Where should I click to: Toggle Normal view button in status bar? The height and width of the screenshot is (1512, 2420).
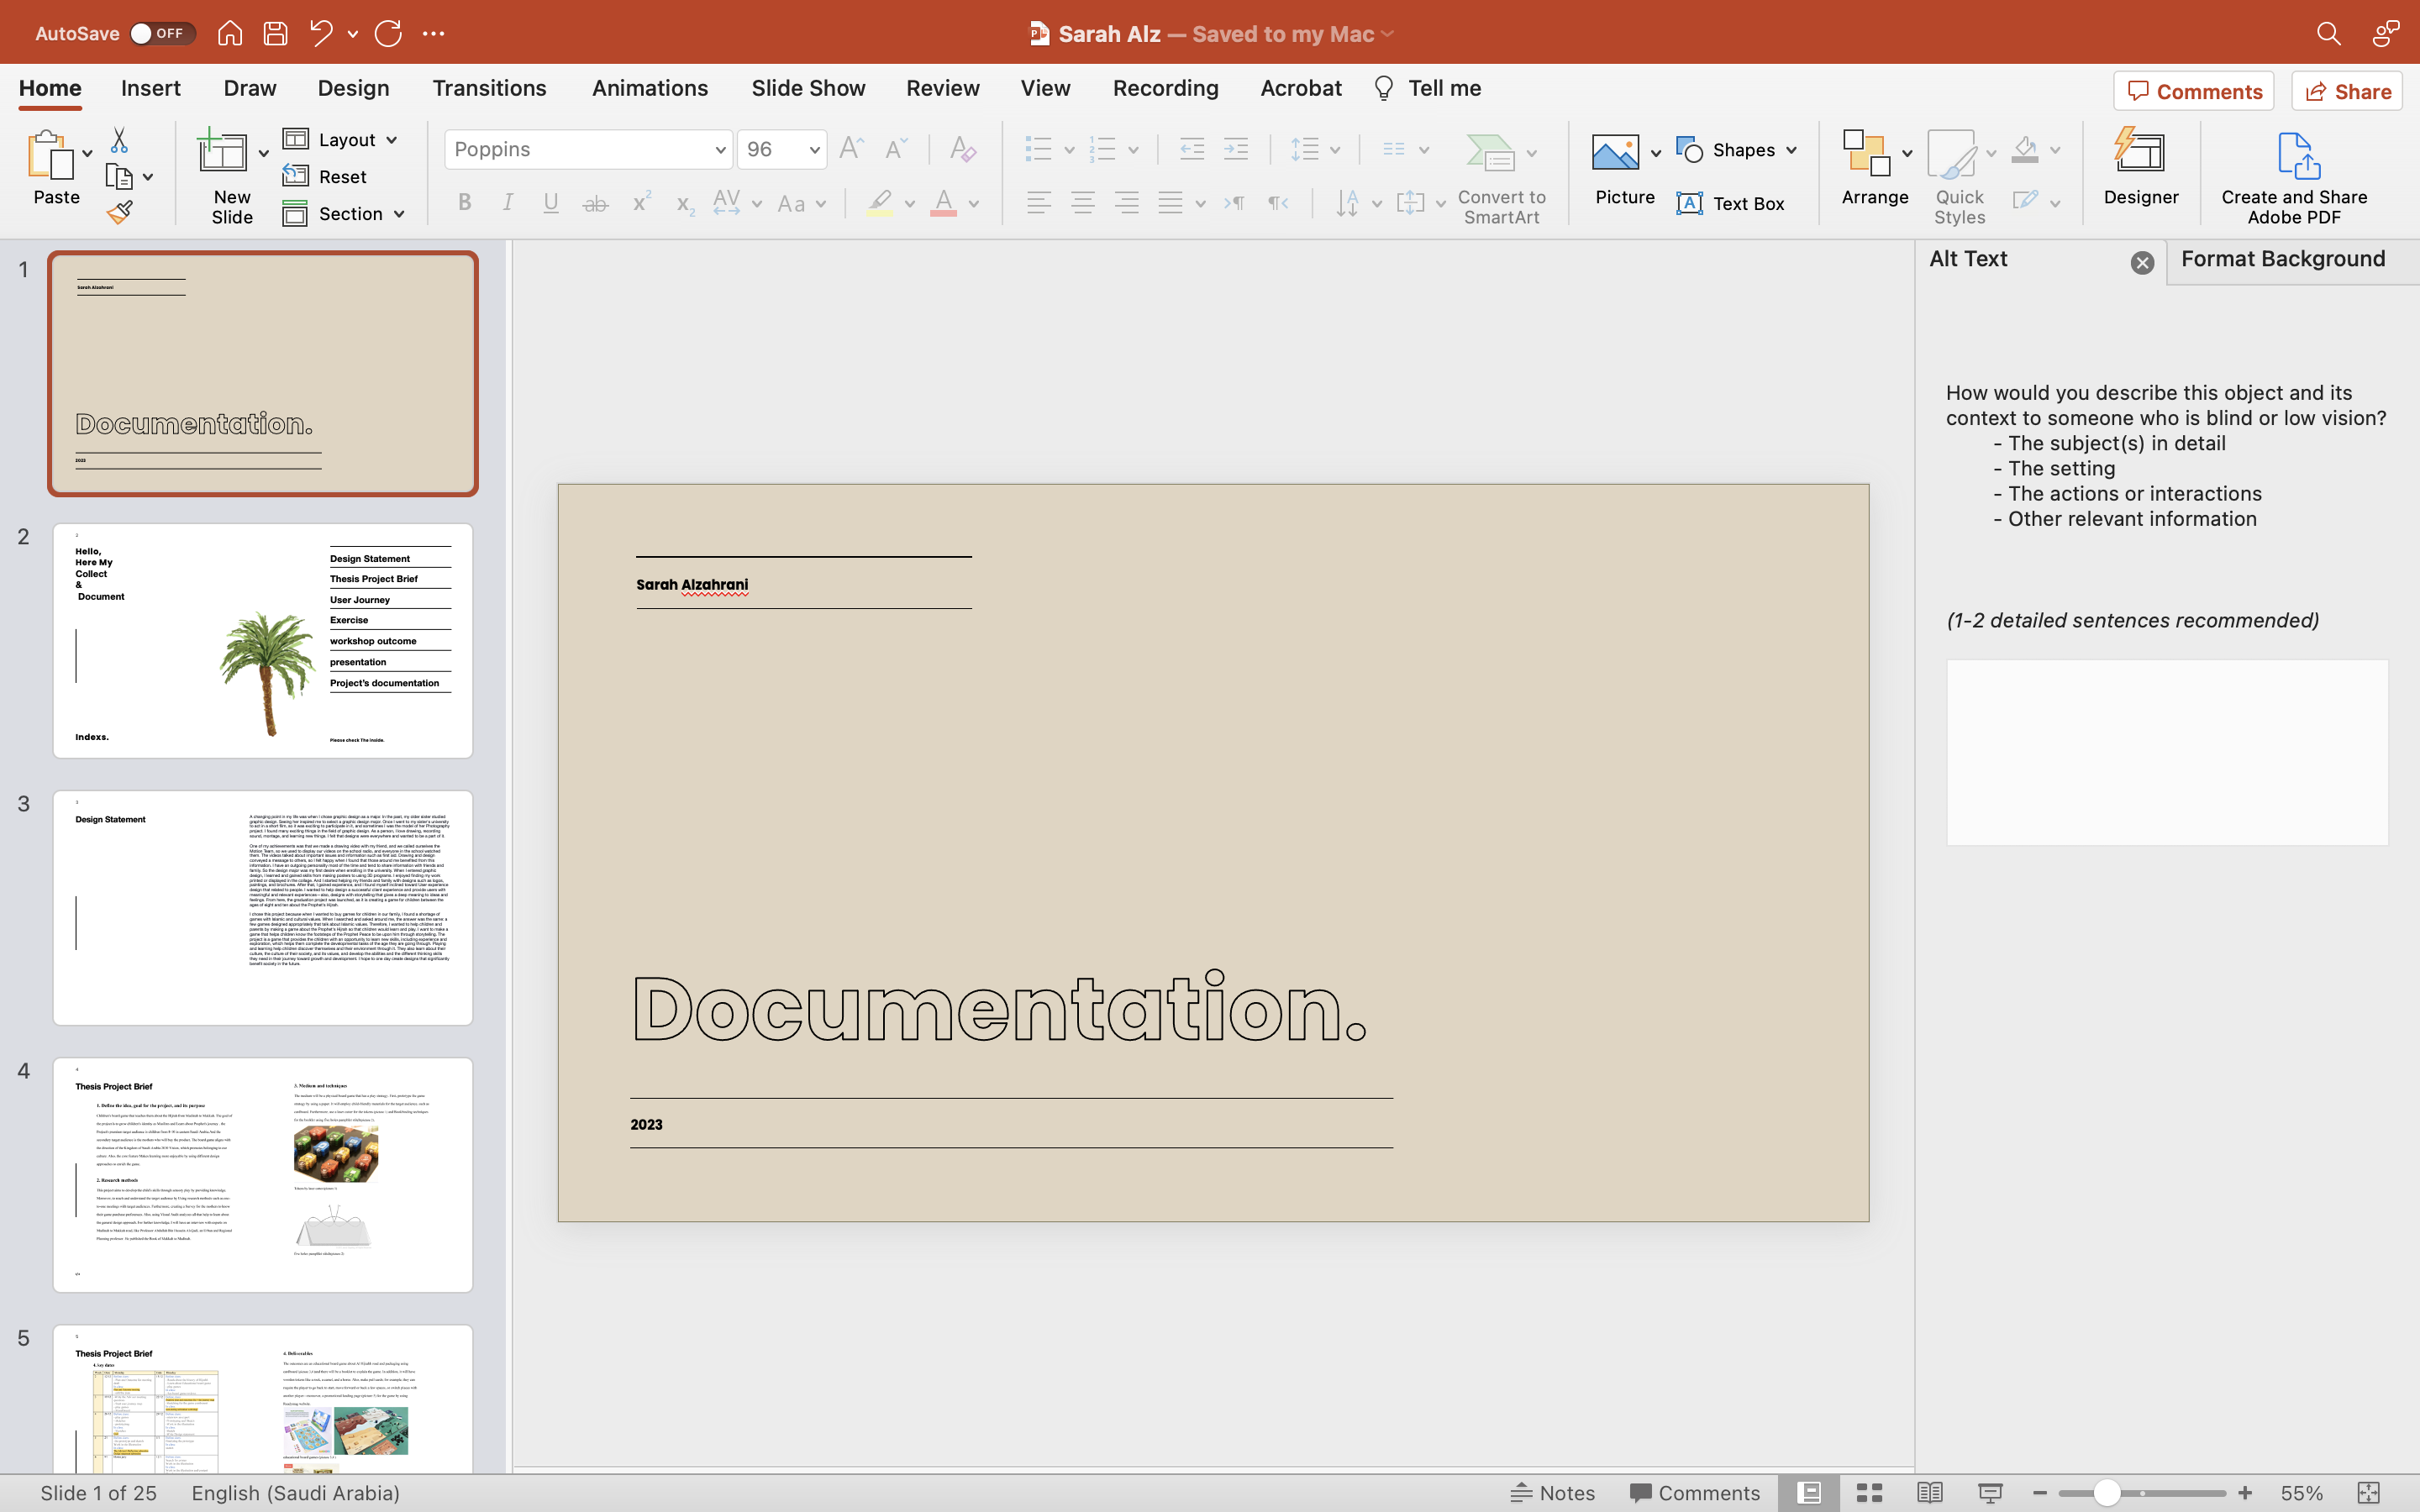point(1809,1493)
